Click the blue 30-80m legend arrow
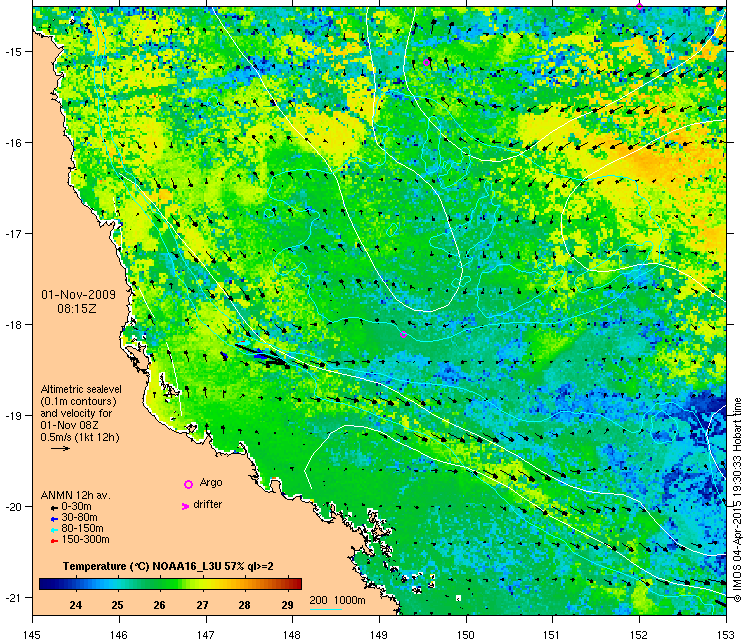Screen dimensions: 750x640 54,519
